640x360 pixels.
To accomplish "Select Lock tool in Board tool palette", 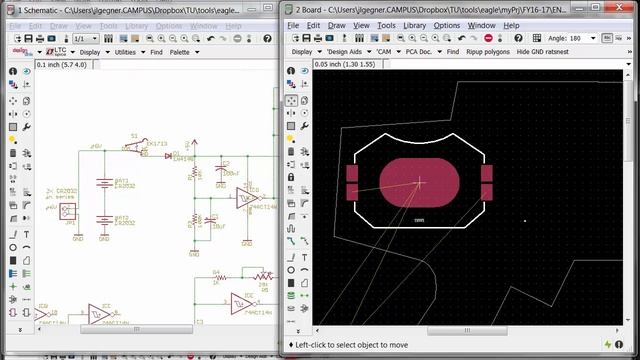I will coord(291,177).
